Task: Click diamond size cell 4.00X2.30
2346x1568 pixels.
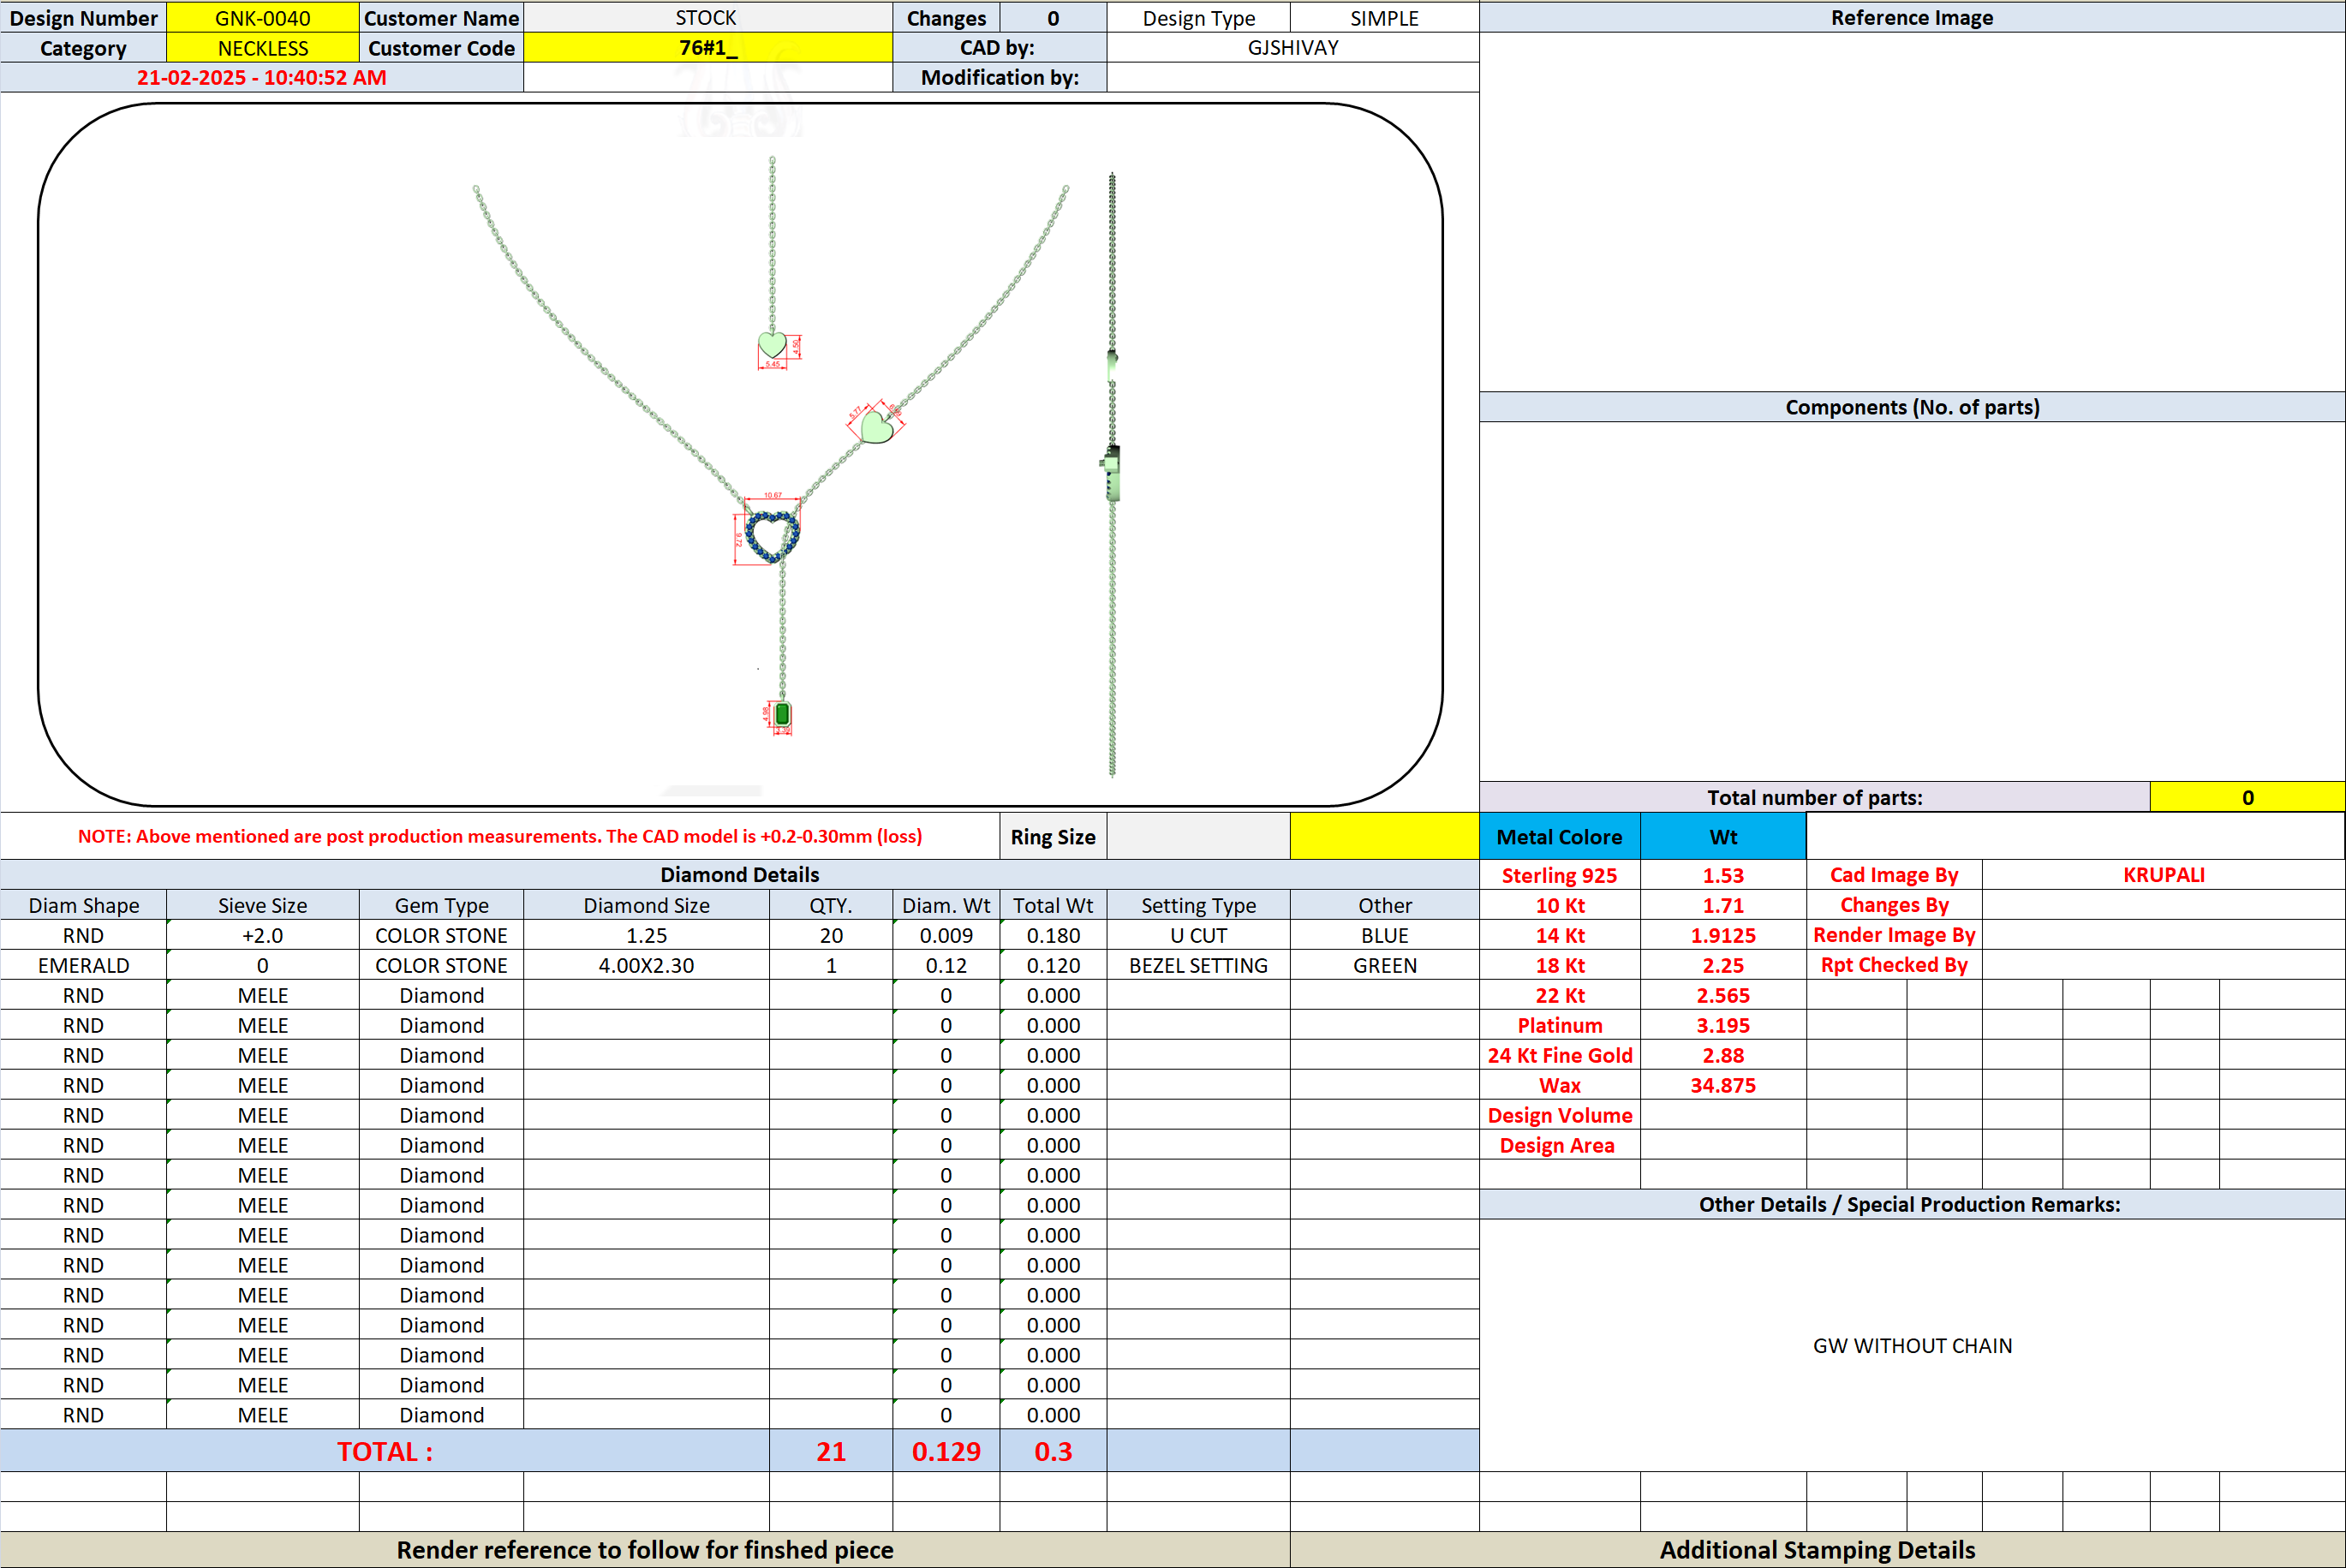Action: point(646,965)
